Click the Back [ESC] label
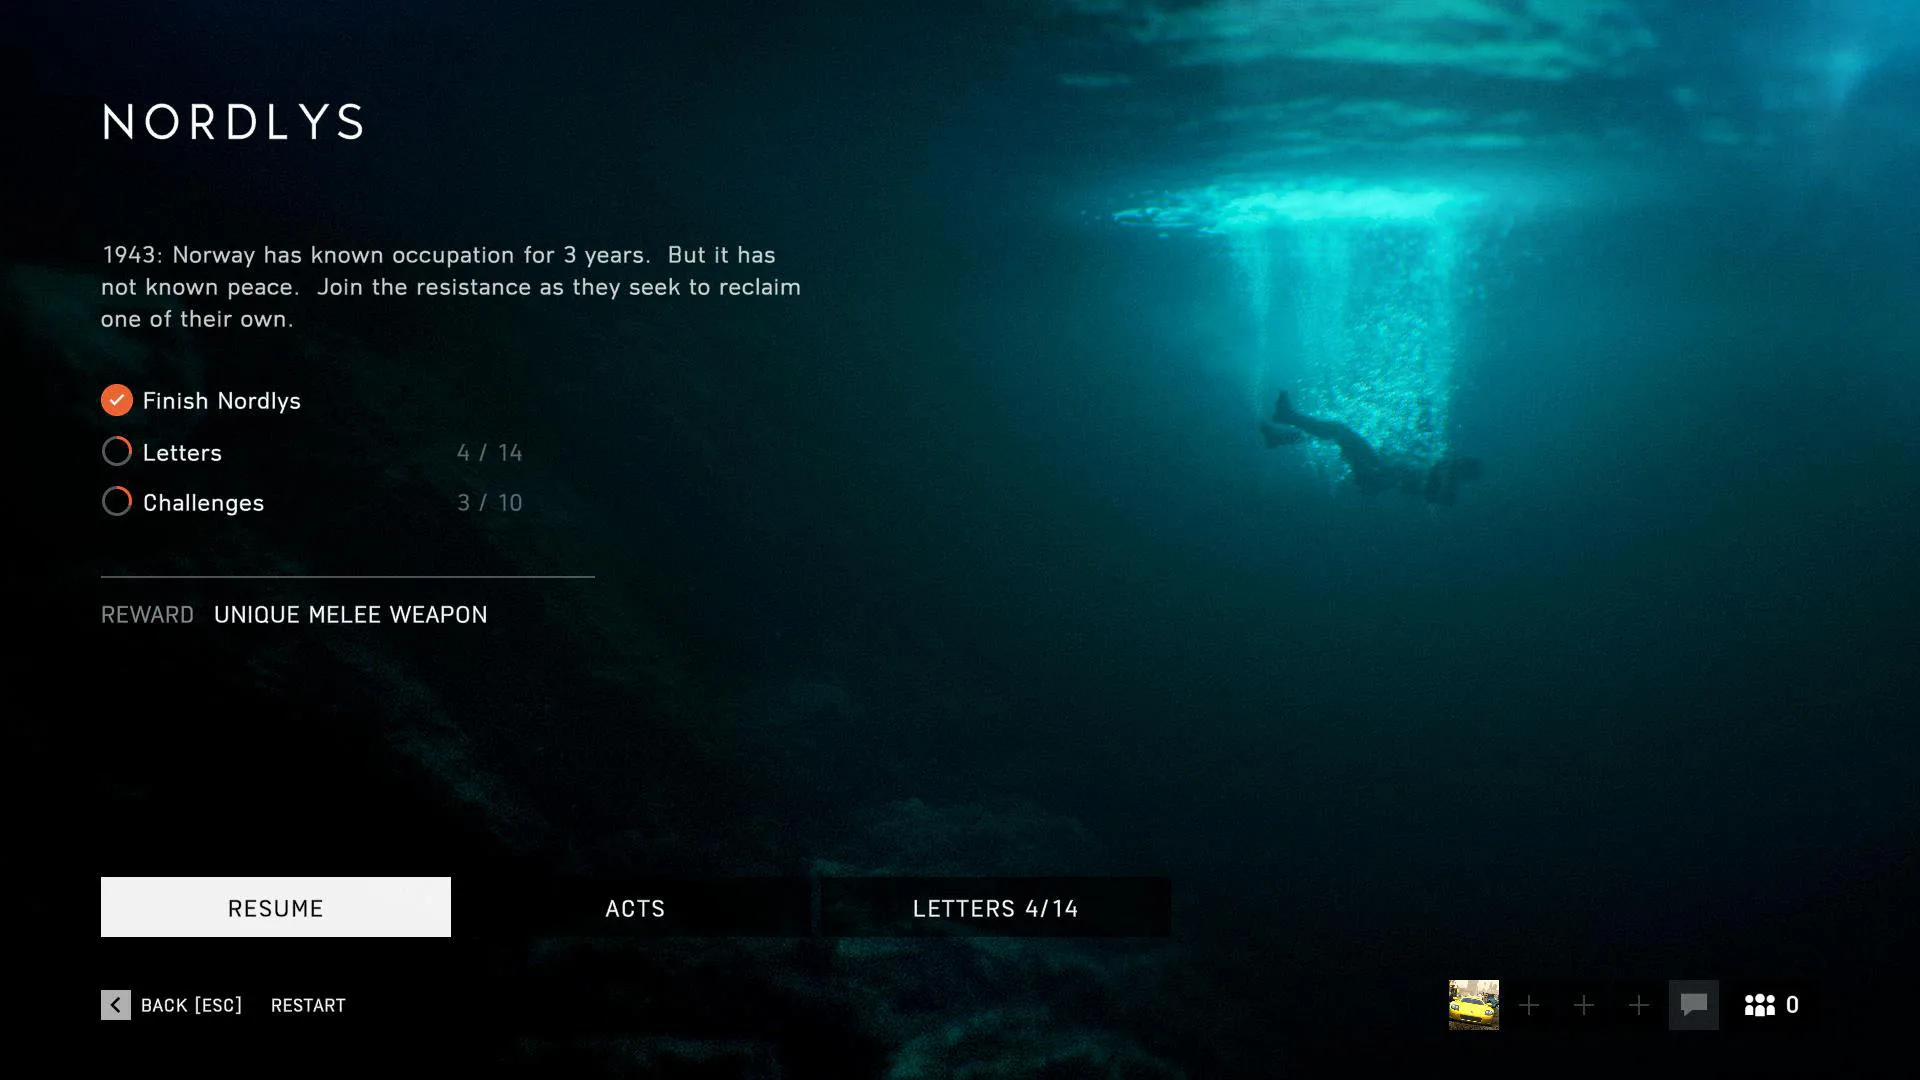 (x=191, y=1005)
